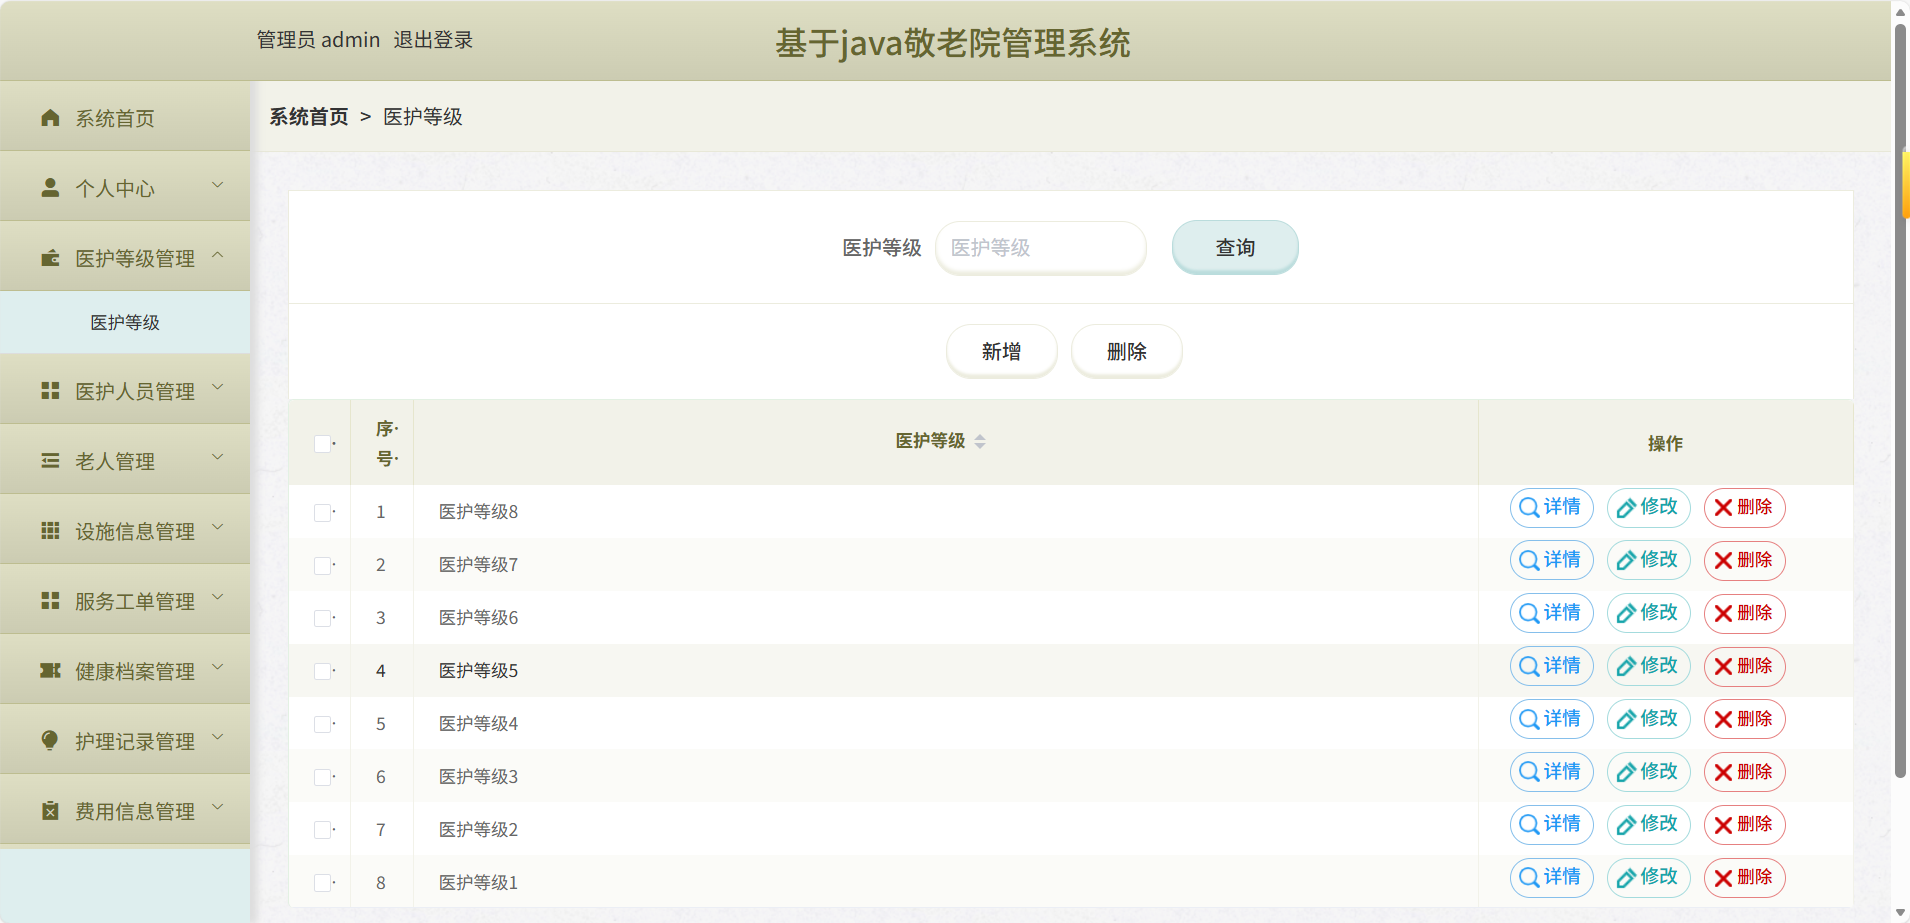Click the scrollbar up arrow
Viewport: 1910px width, 923px height.
(1900, 12)
